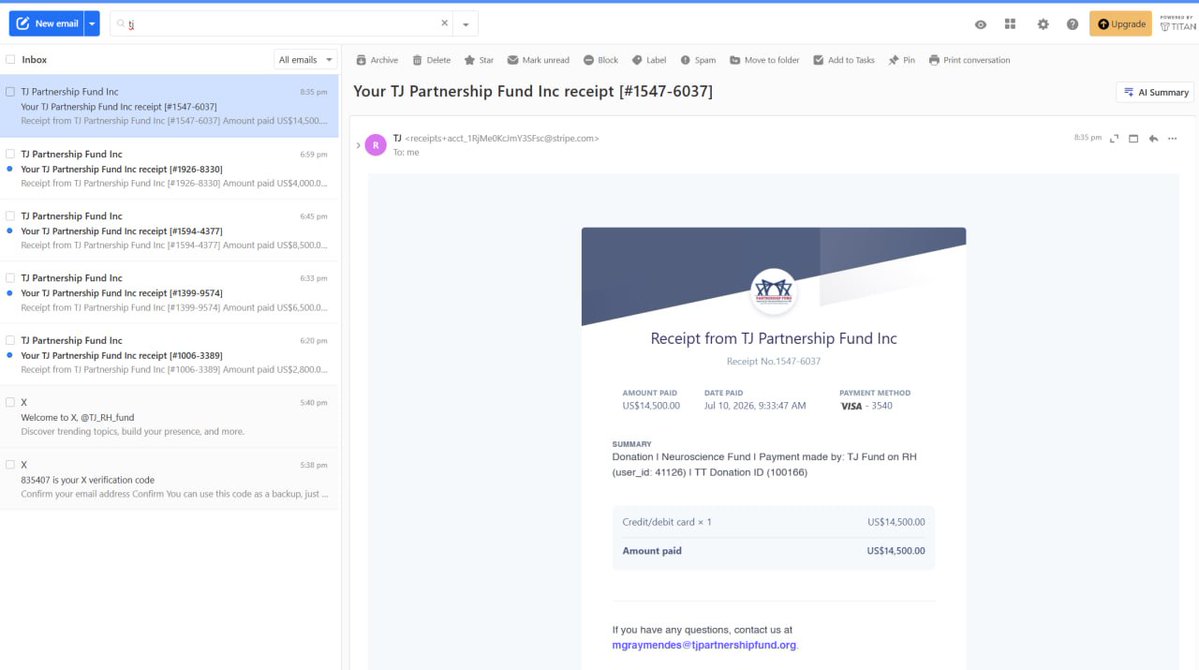
Task: Open the receipt #1399-9574 email
Action: (170, 292)
